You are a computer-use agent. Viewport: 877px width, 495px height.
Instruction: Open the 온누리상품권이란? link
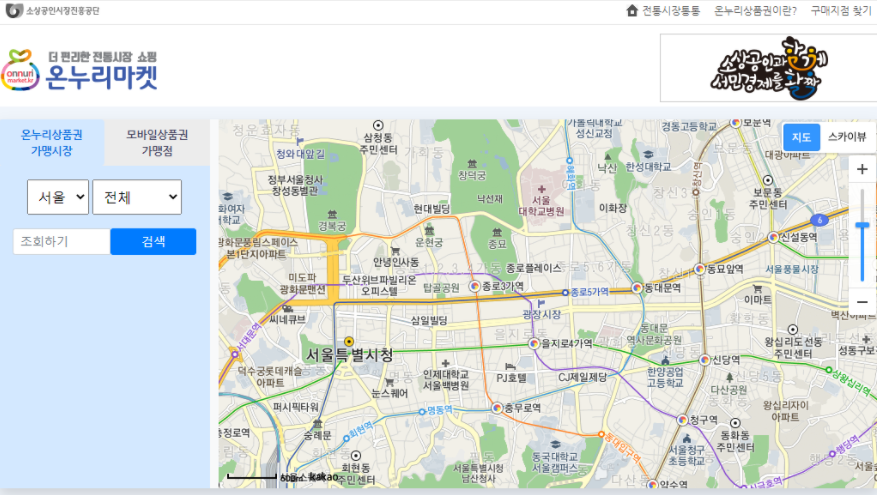755,11
